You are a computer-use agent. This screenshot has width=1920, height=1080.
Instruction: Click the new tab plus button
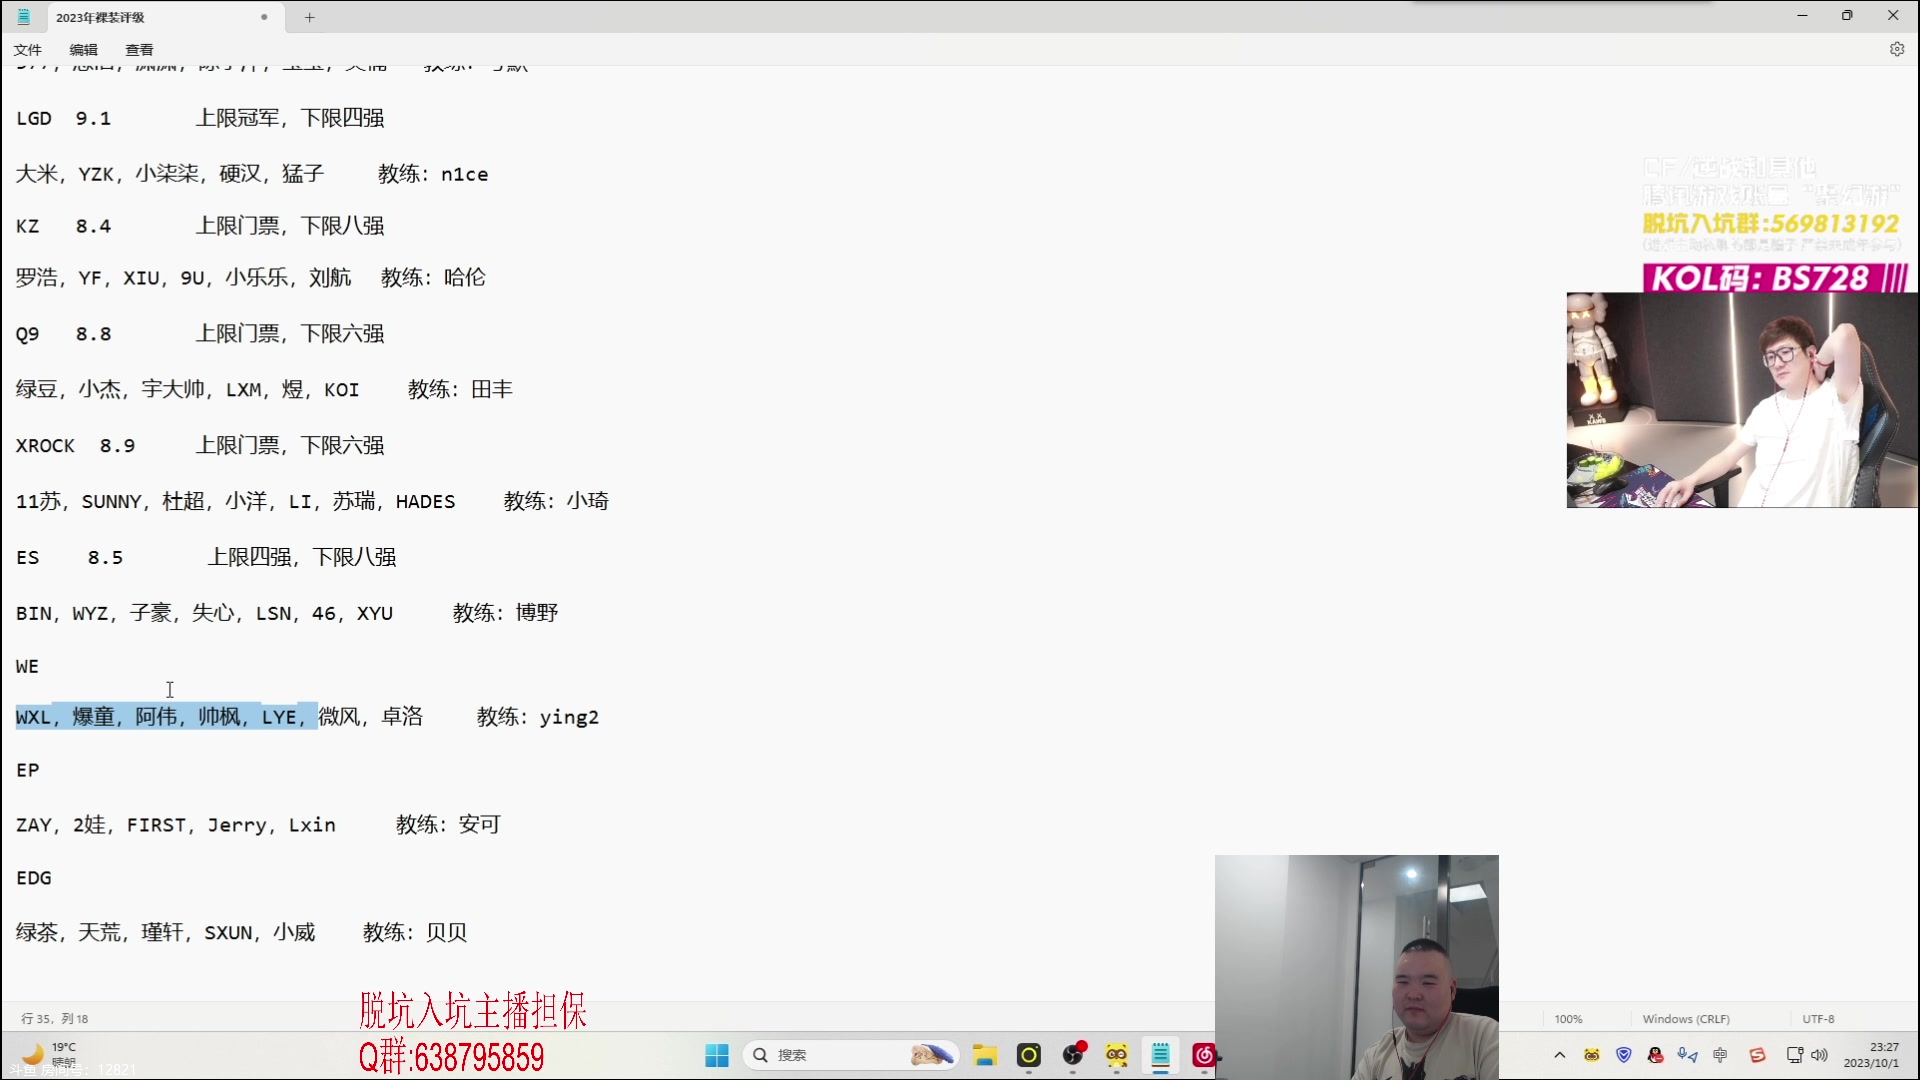coord(310,17)
